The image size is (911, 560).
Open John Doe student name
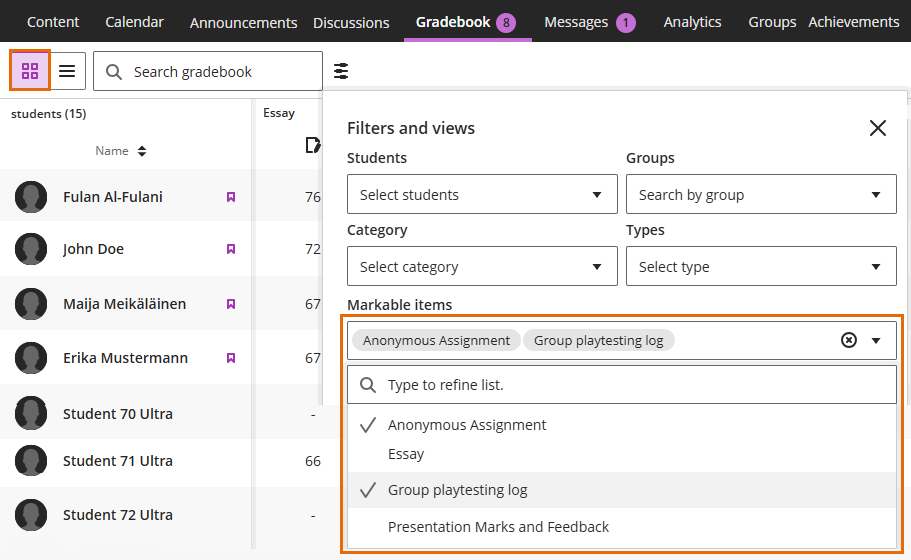coord(93,249)
